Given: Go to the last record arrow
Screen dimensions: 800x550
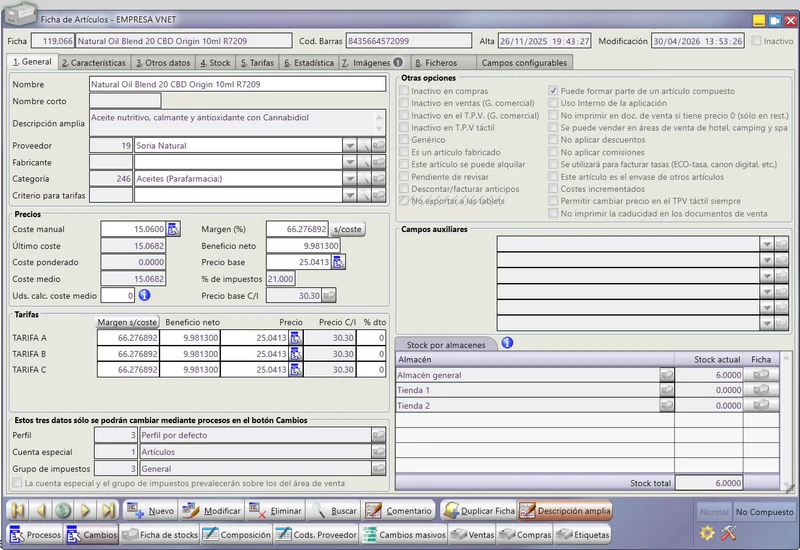Looking at the screenshot, I should (x=108, y=510).
